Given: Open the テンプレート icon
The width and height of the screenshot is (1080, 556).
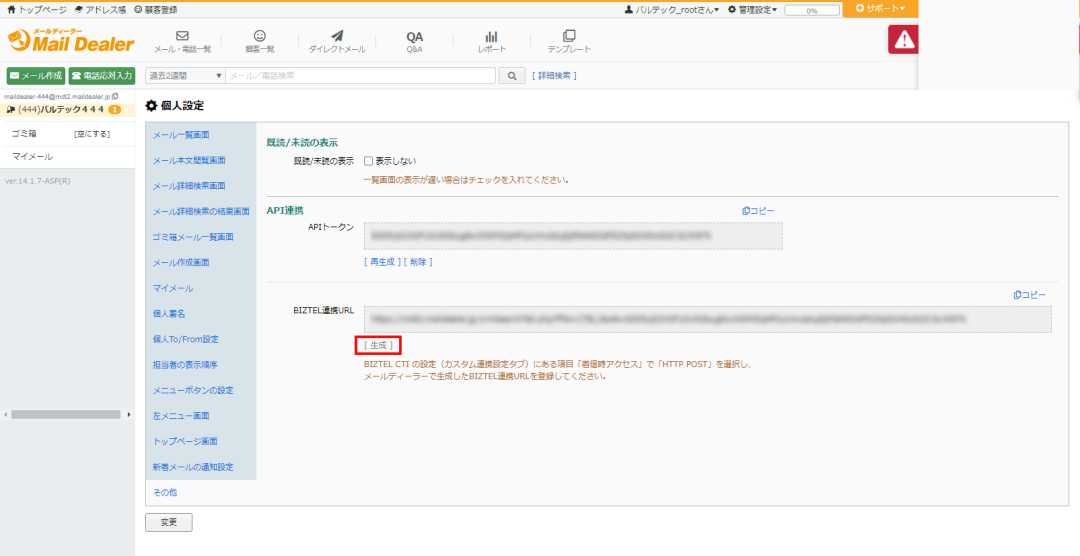Looking at the screenshot, I should [x=569, y=37].
